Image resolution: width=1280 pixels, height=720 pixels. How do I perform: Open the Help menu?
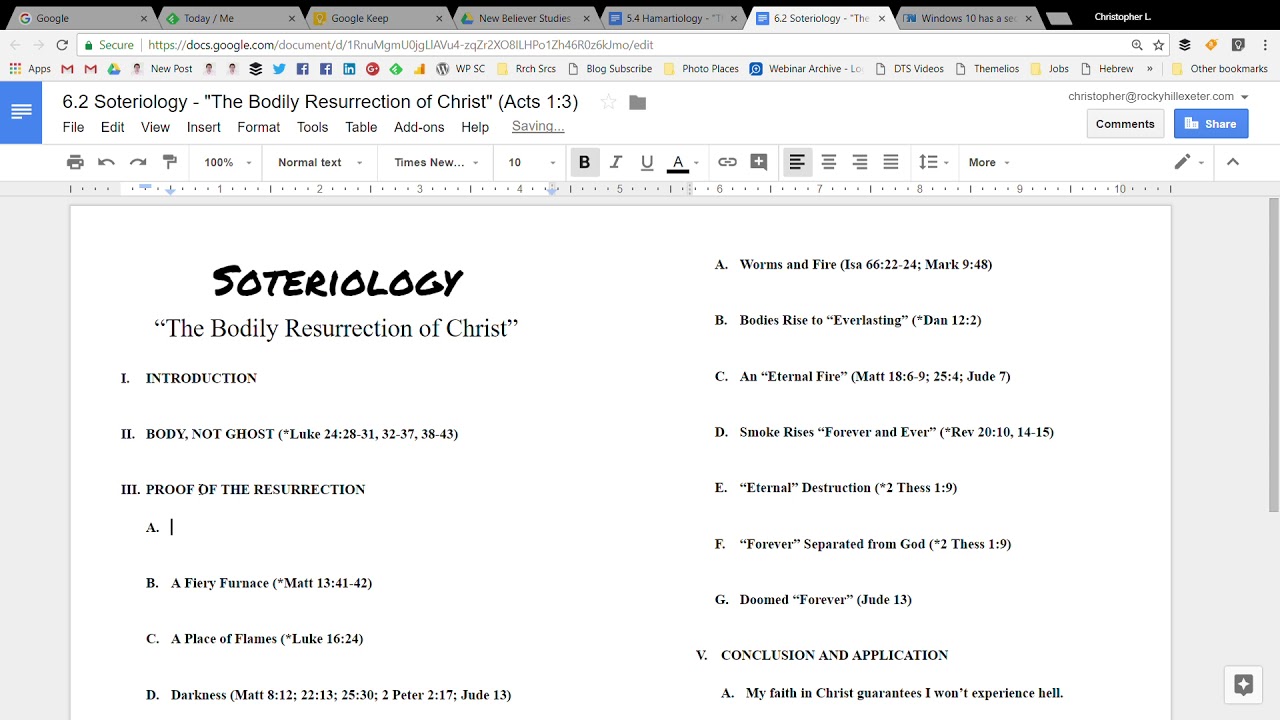(x=475, y=127)
